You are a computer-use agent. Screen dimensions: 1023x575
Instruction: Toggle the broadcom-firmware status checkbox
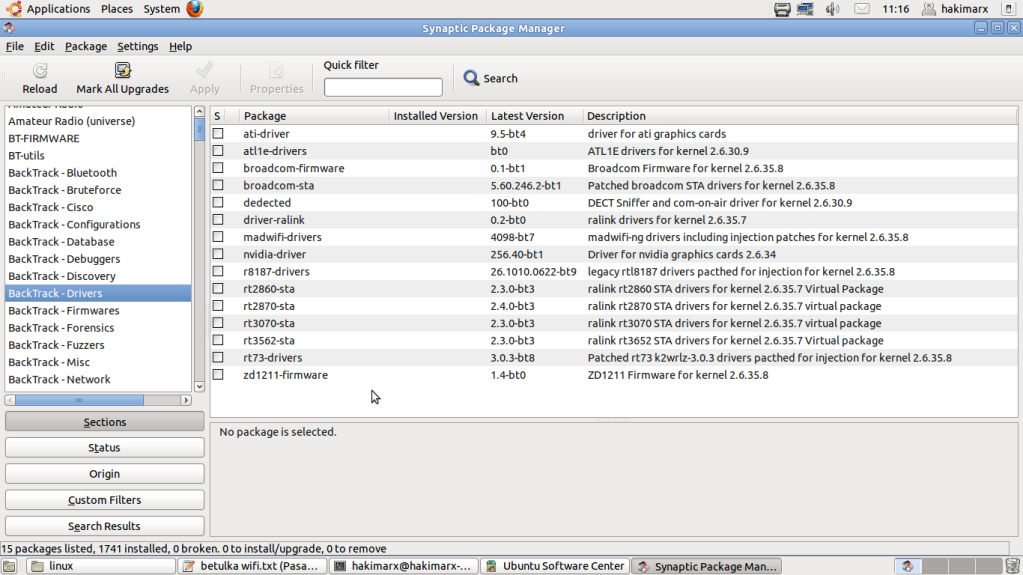click(x=218, y=168)
